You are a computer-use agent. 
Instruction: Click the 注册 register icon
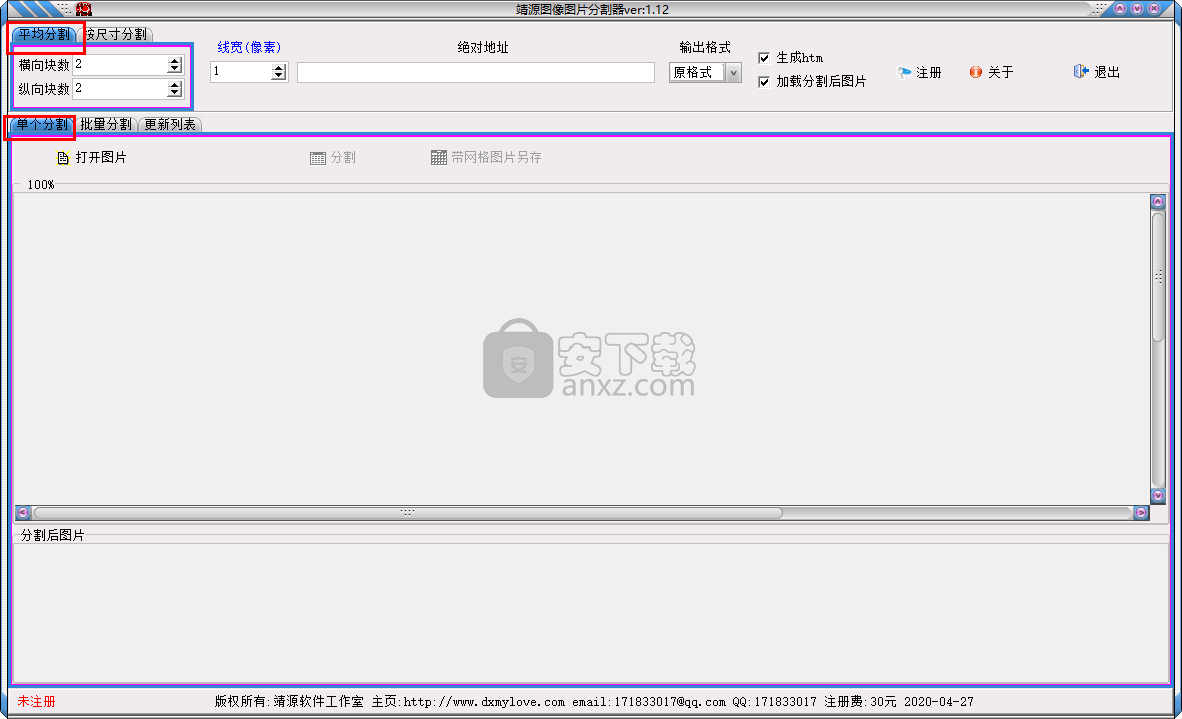(x=904, y=72)
